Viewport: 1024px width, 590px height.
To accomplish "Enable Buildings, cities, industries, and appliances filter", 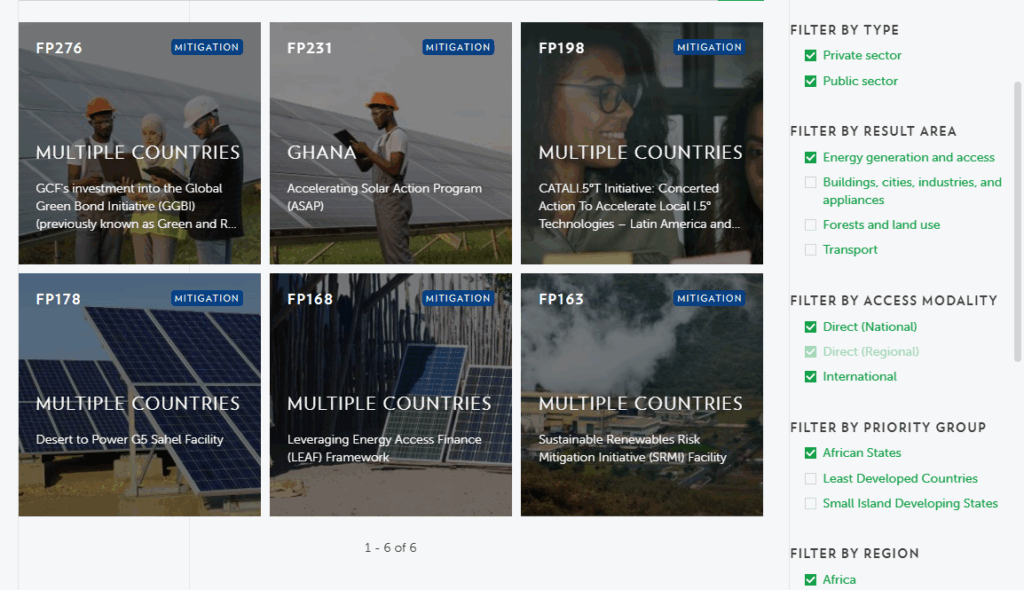I will 810,182.
